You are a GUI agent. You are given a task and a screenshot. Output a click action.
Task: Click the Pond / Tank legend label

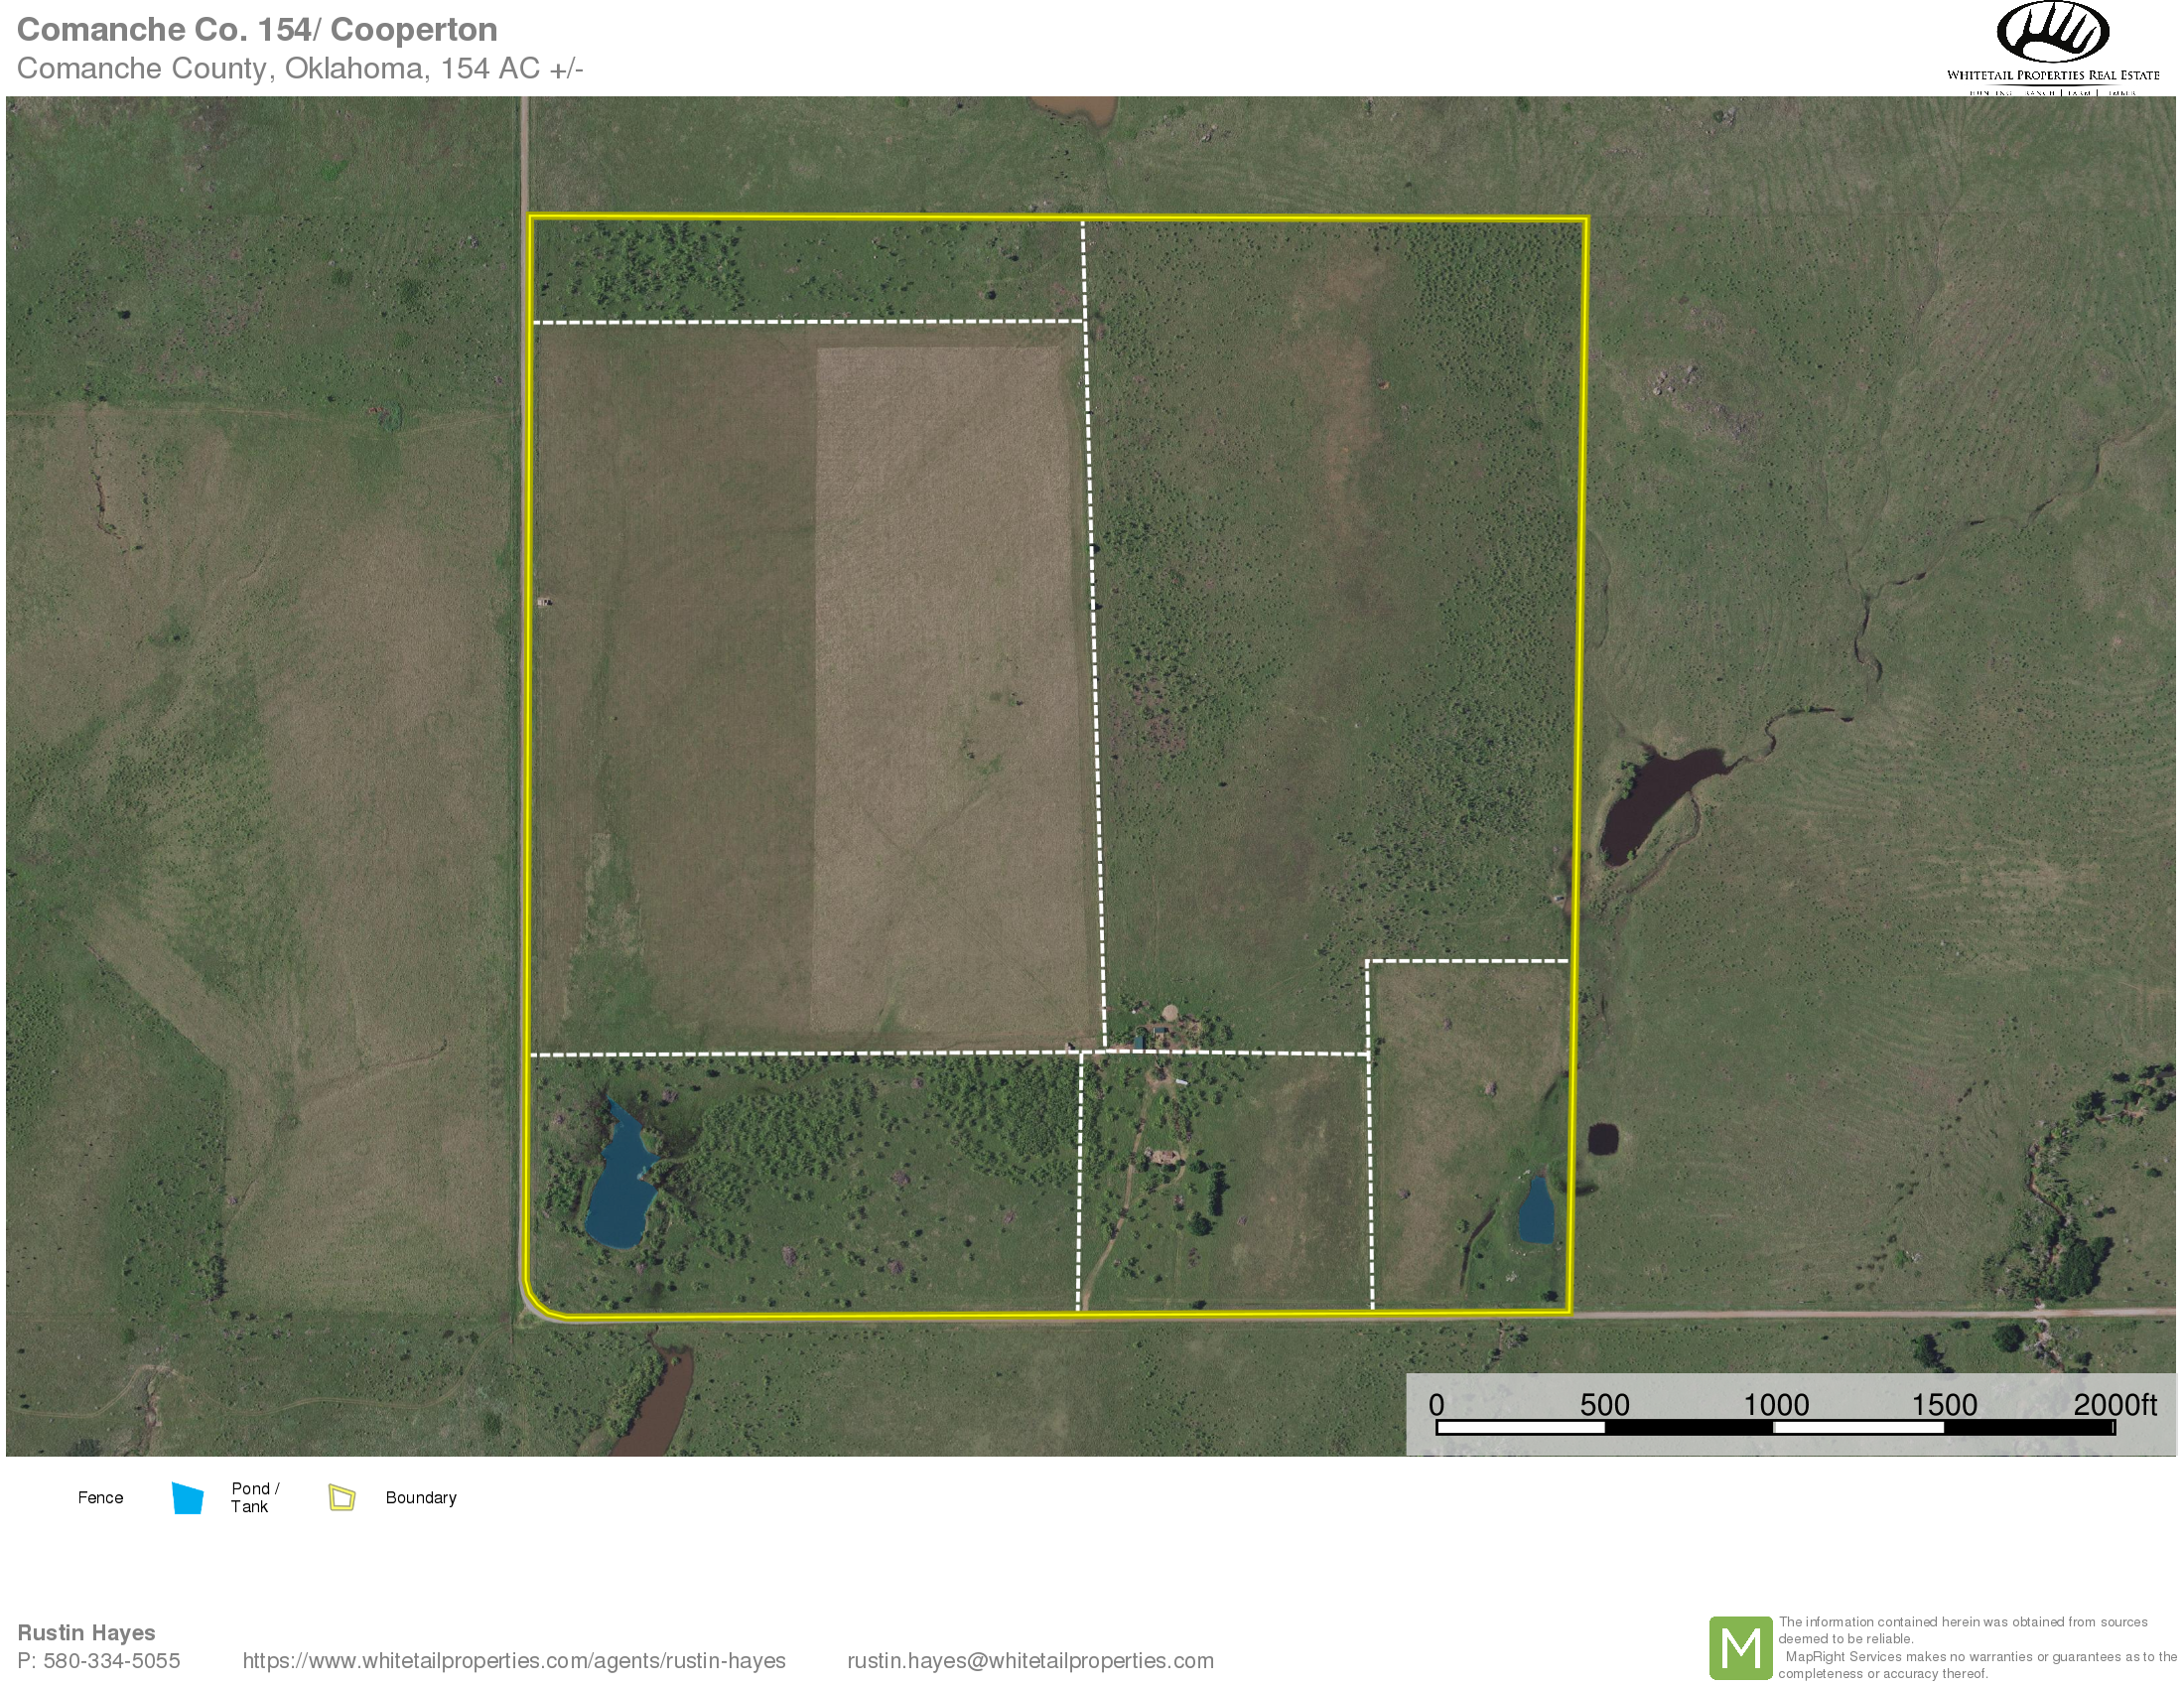(254, 1497)
